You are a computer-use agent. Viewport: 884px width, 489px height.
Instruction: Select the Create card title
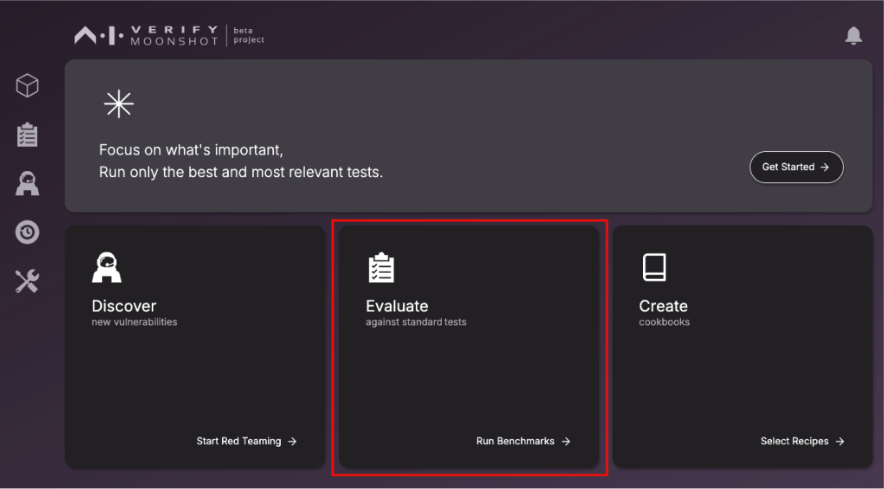point(663,306)
